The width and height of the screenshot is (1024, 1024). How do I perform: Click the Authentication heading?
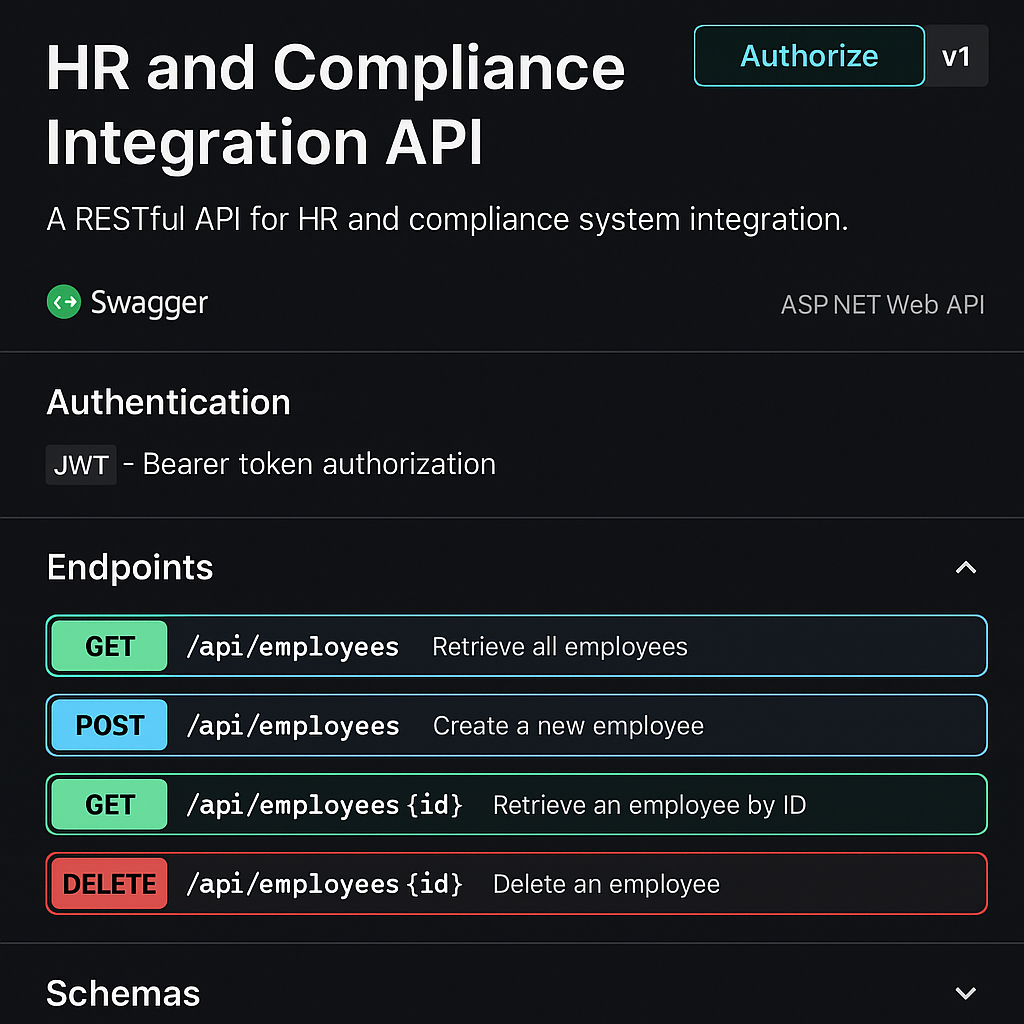click(x=168, y=402)
